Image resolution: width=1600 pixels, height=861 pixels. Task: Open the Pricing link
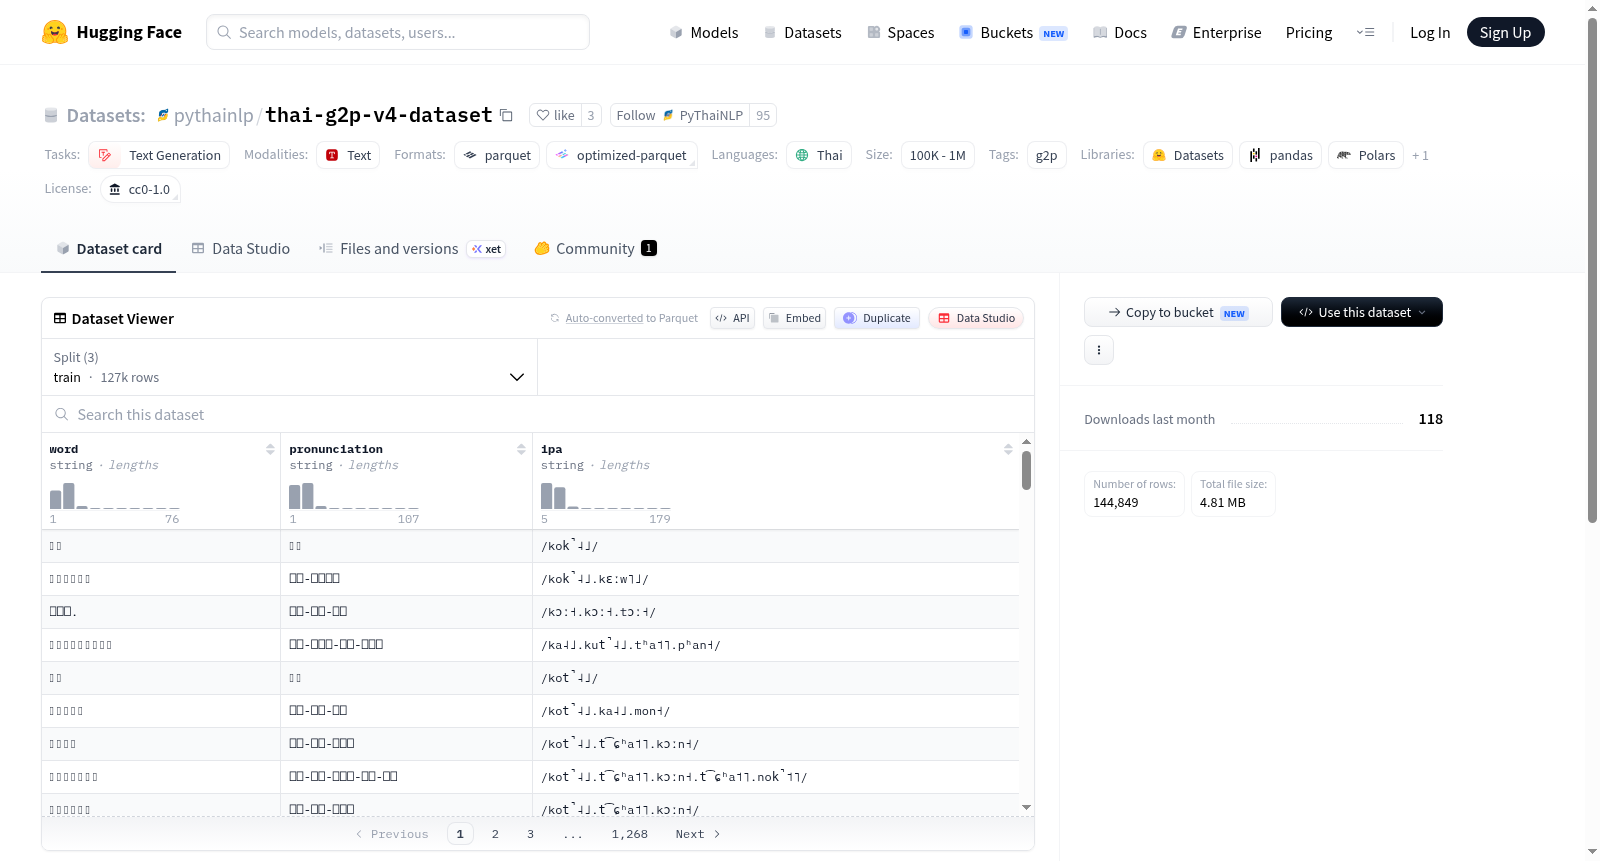click(x=1309, y=32)
